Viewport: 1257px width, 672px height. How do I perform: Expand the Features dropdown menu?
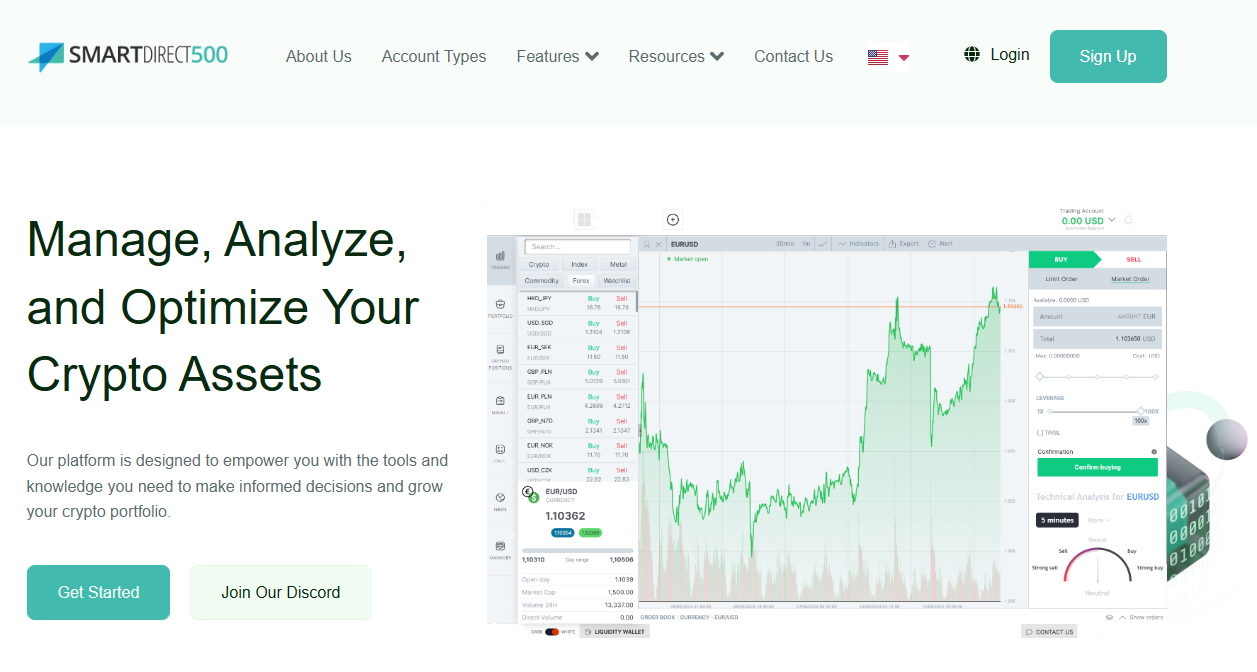tap(557, 56)
